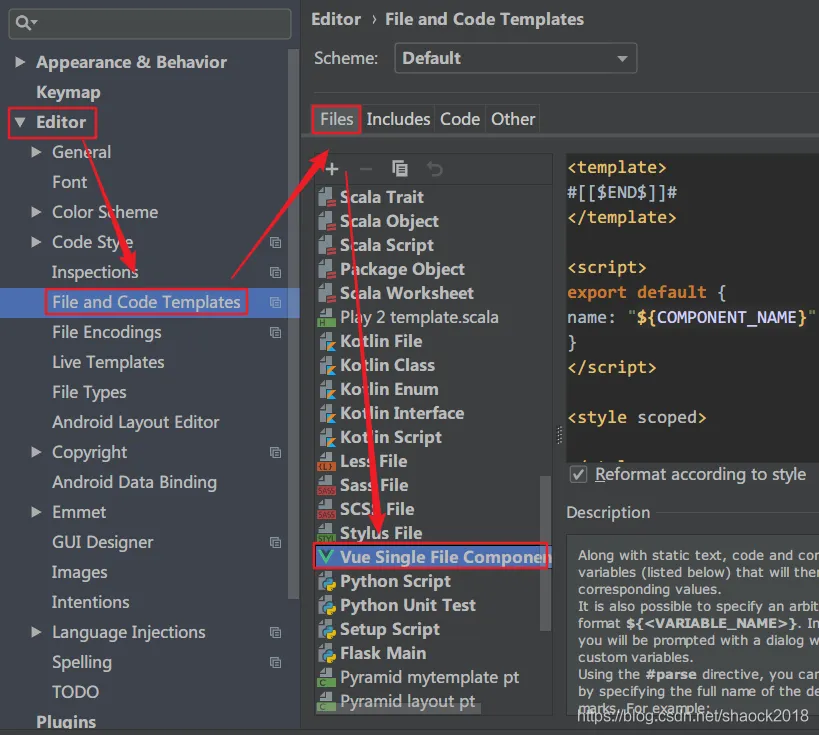The image size is (819, 735).
Task: Click project-level icon beside Spelling
Action: pos(275,663)
